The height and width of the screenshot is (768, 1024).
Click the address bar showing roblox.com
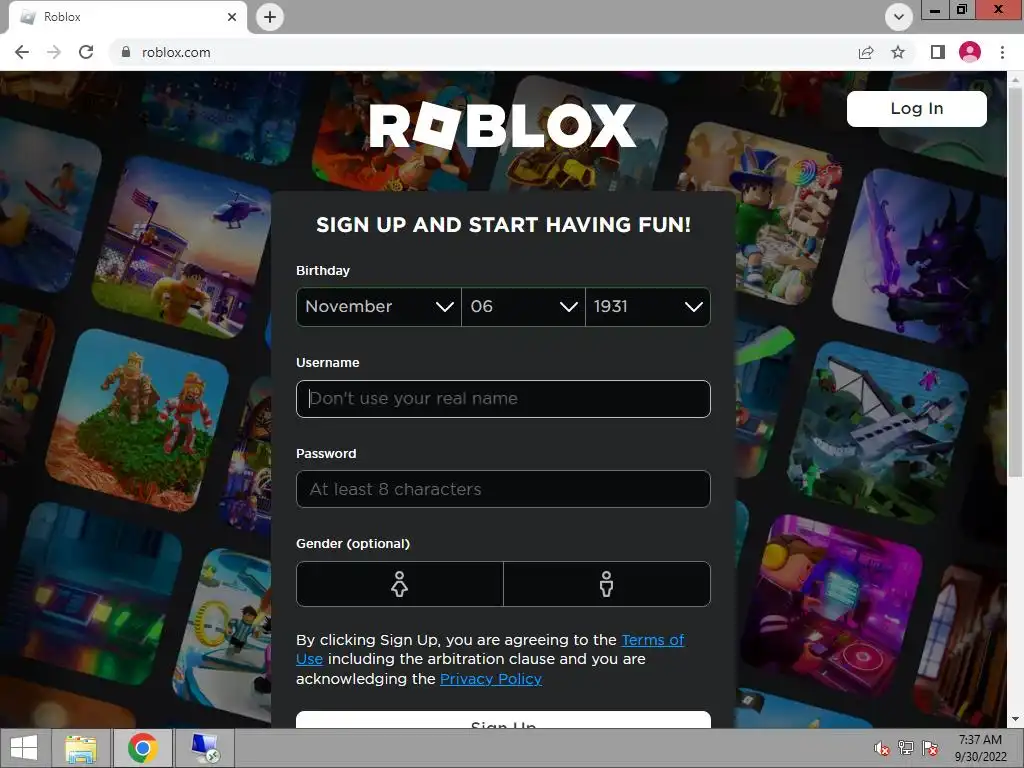click(x=482, y=52)
